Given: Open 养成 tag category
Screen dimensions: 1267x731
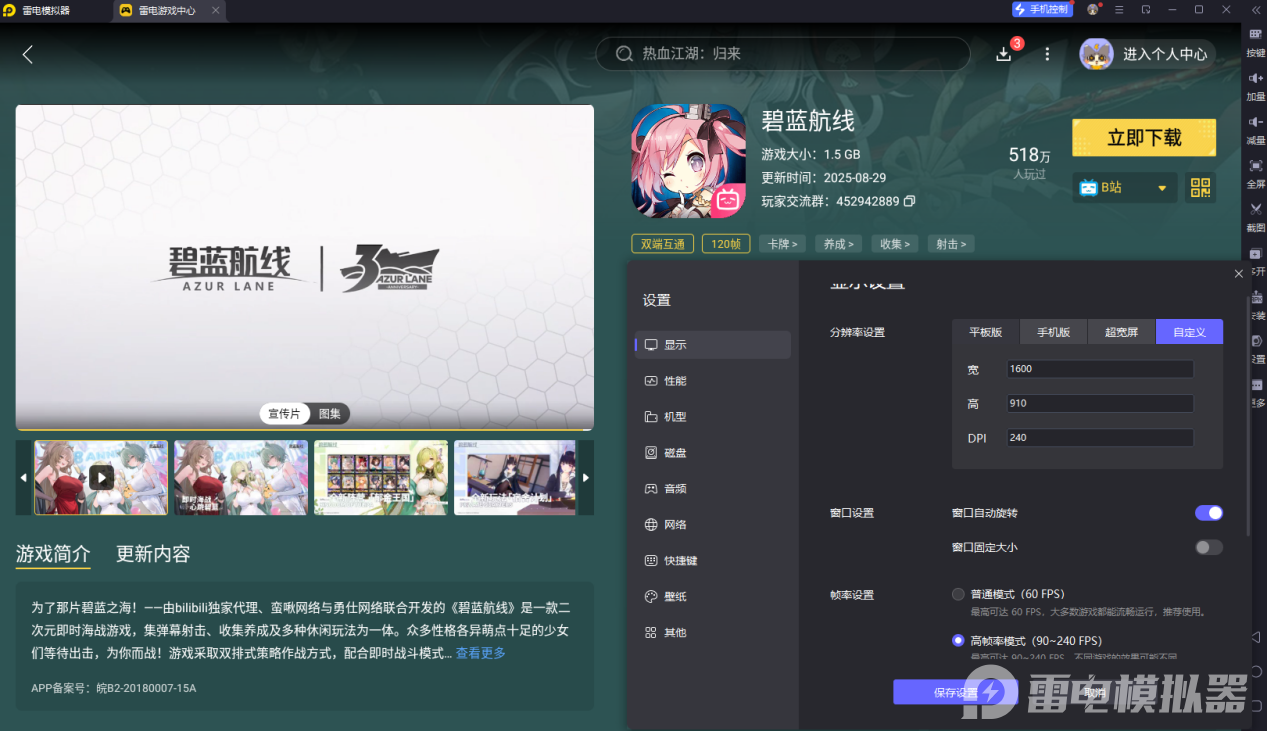Looking at the screenshot, I should 839,244.
